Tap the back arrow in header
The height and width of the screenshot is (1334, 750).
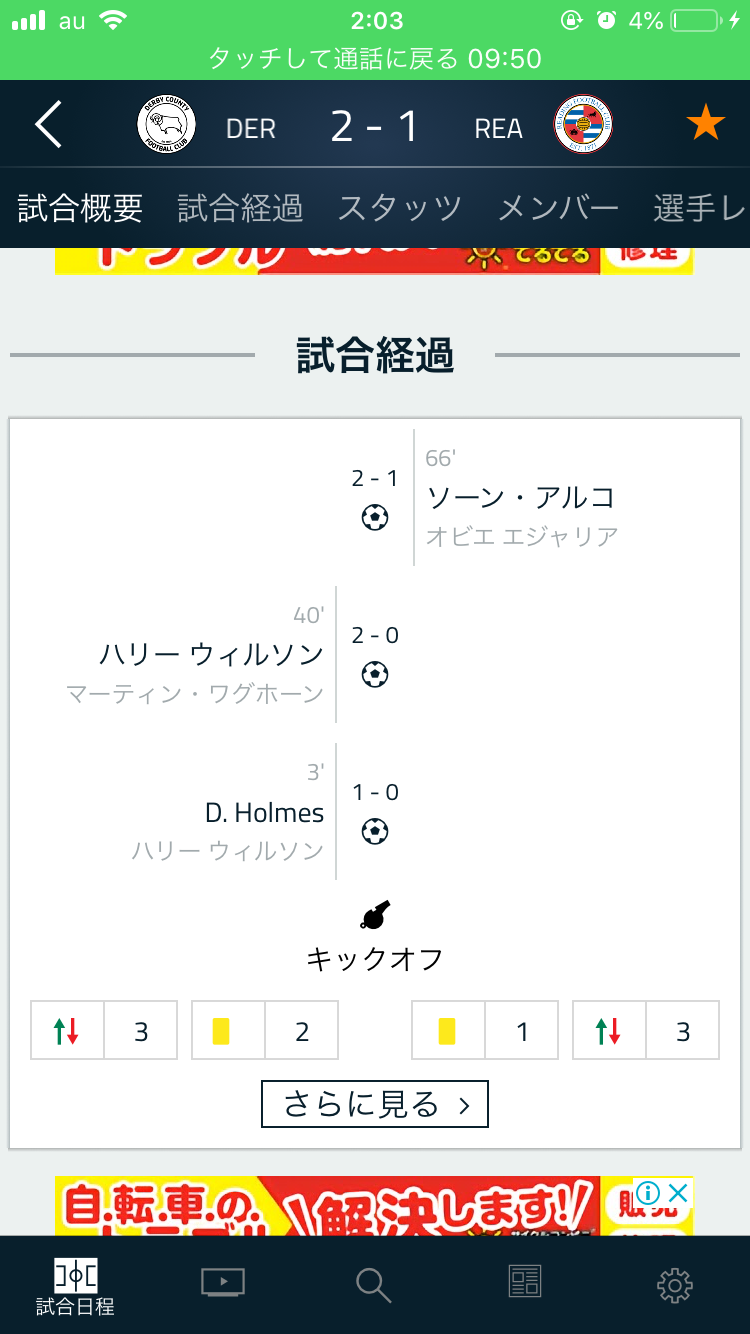point(48,126)
